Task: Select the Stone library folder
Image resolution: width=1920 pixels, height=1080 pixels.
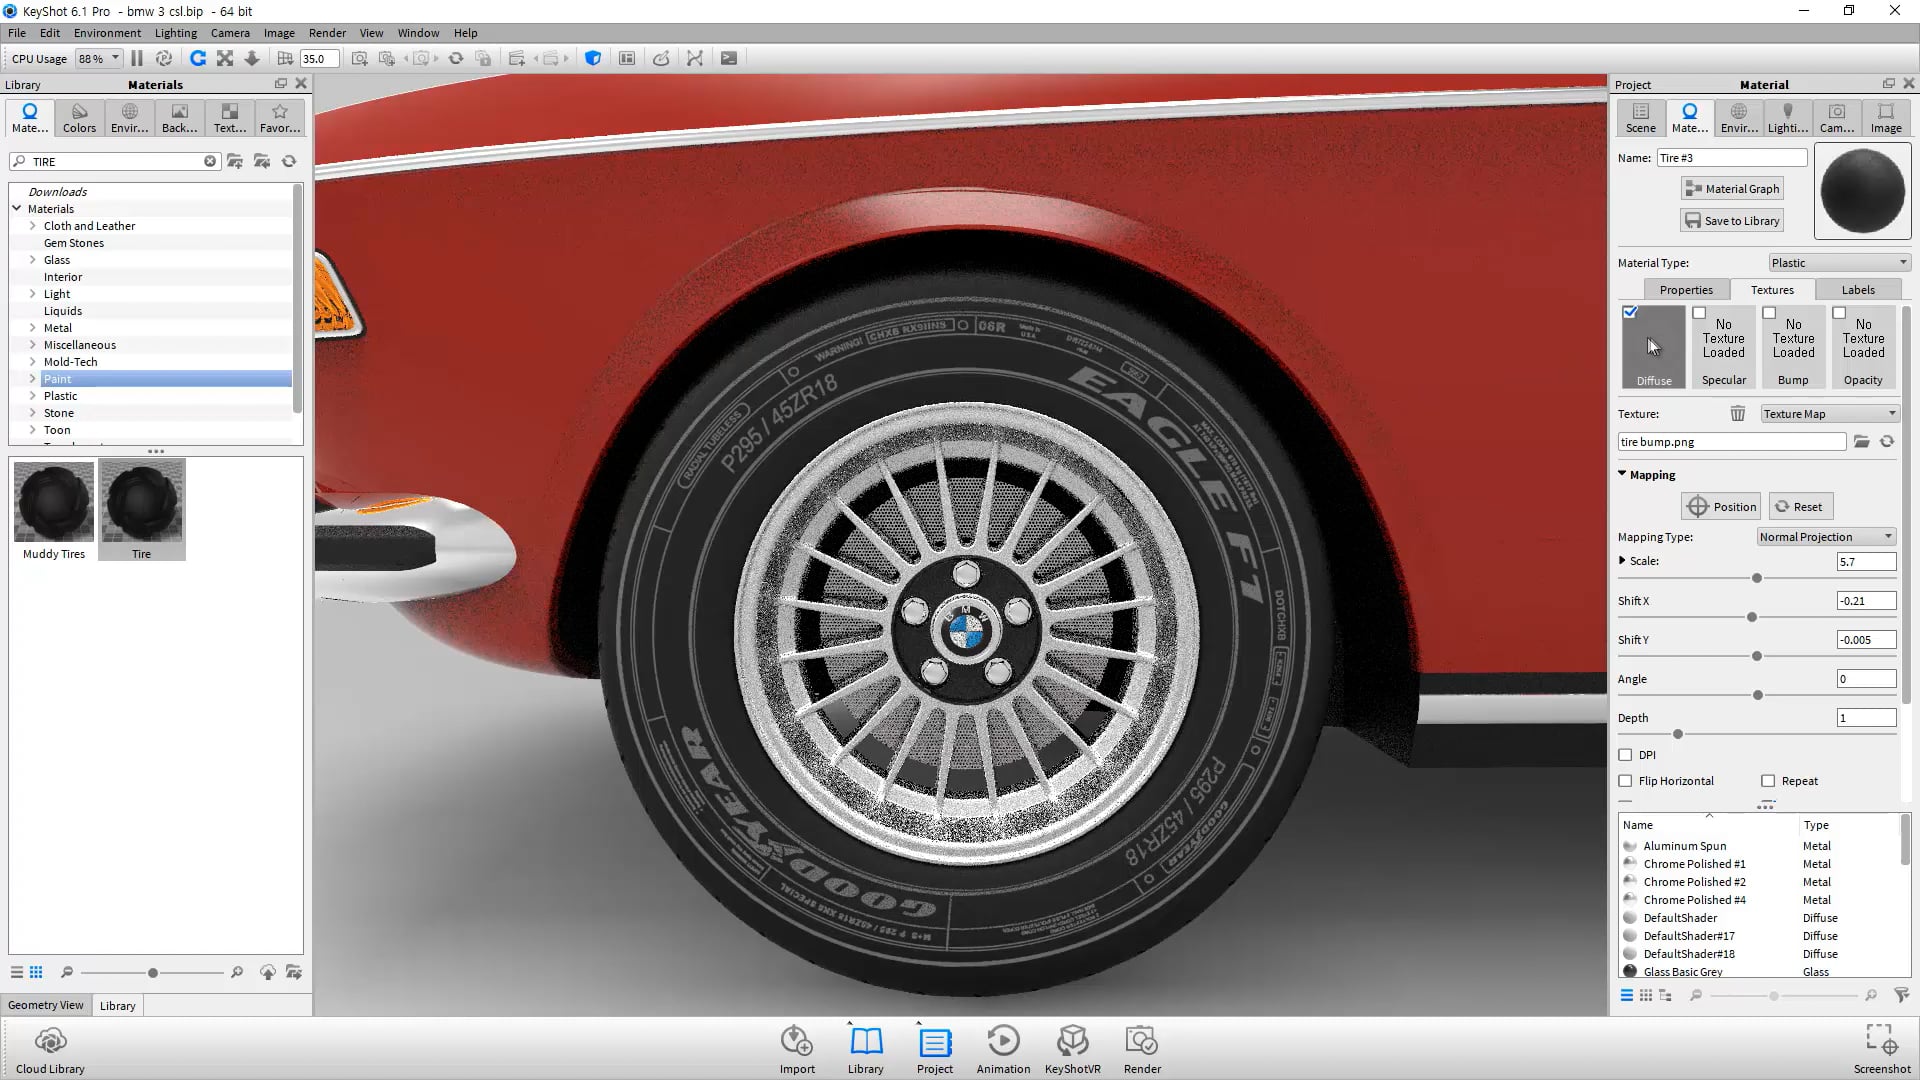Action: pyautogui.click(x=58, y=413)
